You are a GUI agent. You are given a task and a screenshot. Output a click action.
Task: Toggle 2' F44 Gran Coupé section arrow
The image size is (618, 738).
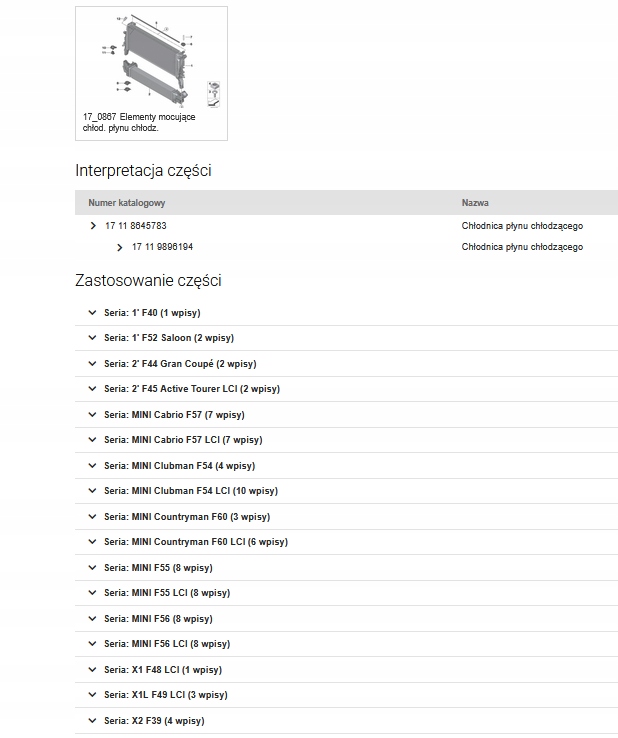coord(93,364)
